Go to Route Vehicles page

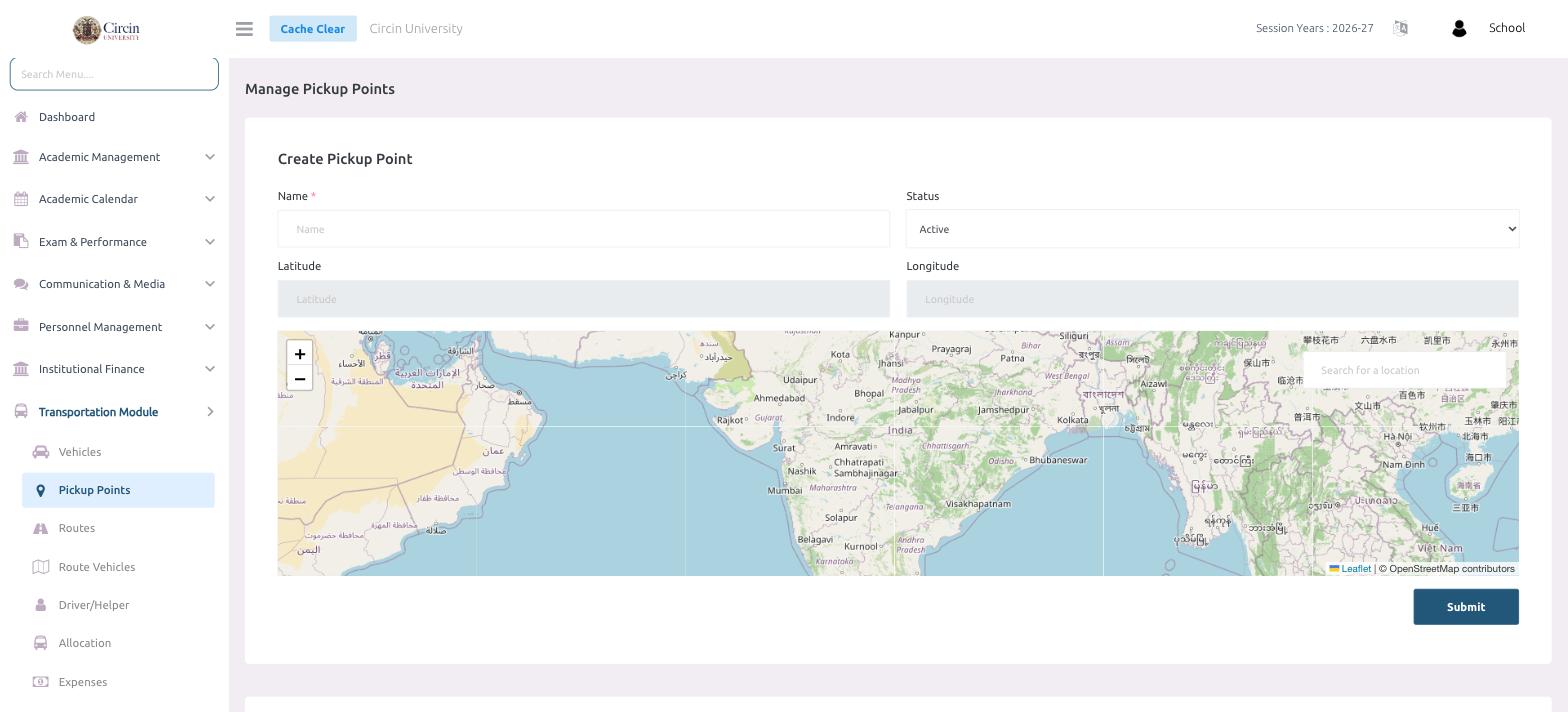pos(97,567)
